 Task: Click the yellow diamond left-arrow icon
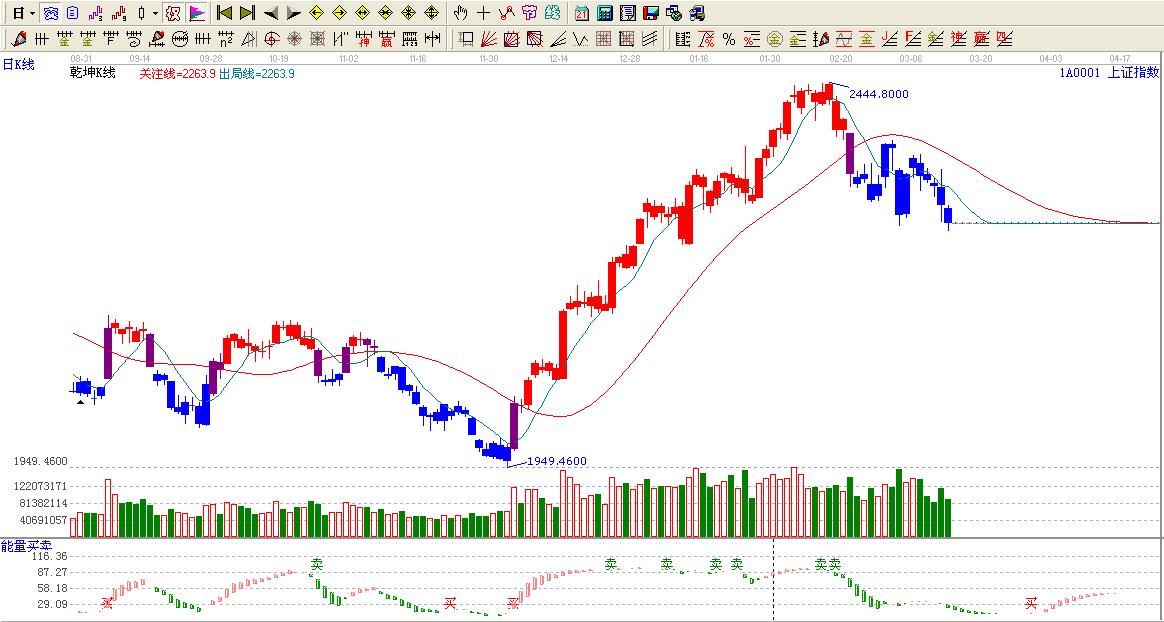click(316, 13)
